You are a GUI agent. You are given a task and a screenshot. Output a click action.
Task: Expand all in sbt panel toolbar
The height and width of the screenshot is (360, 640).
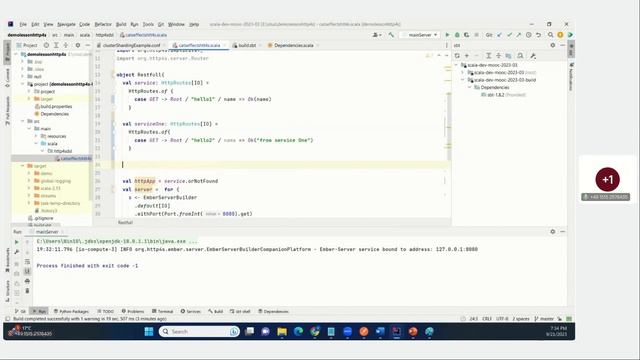(x=488, y=56)
